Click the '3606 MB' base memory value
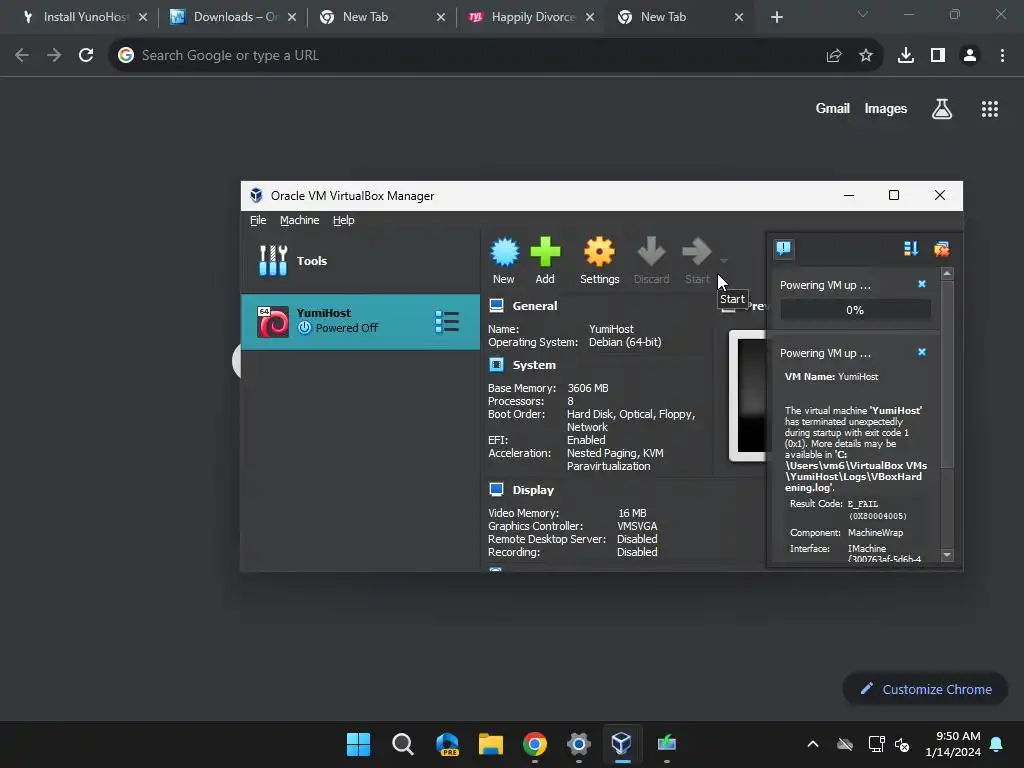 (x=588, y=388)
